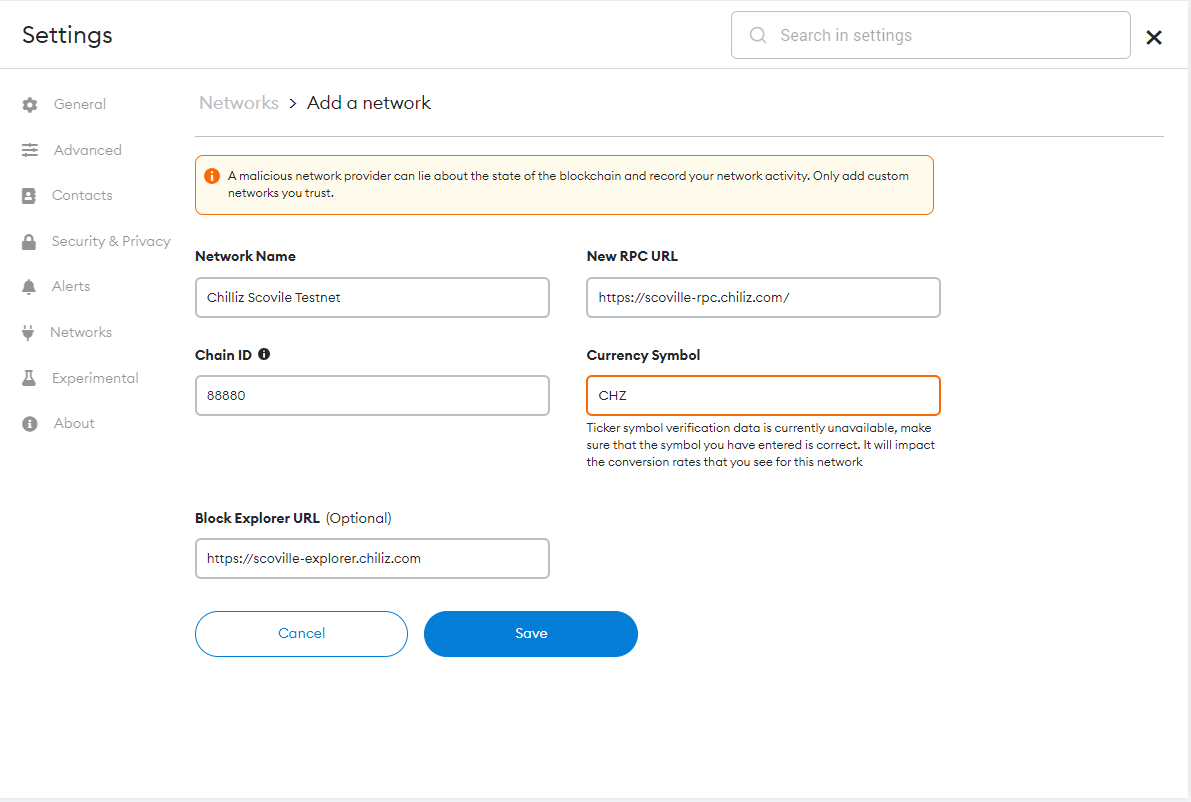Click the Security & Privacy lock icon

point(29,242)
